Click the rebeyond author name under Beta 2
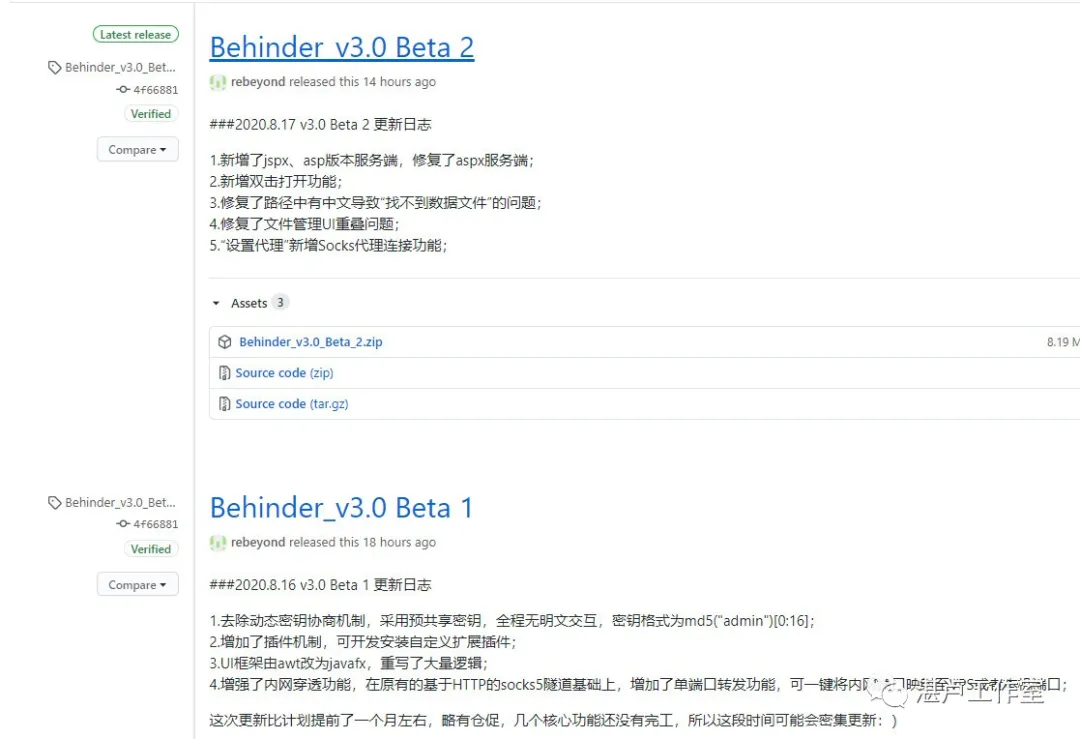This screenshot has width=1080, height=739. (x=258, y=82)
